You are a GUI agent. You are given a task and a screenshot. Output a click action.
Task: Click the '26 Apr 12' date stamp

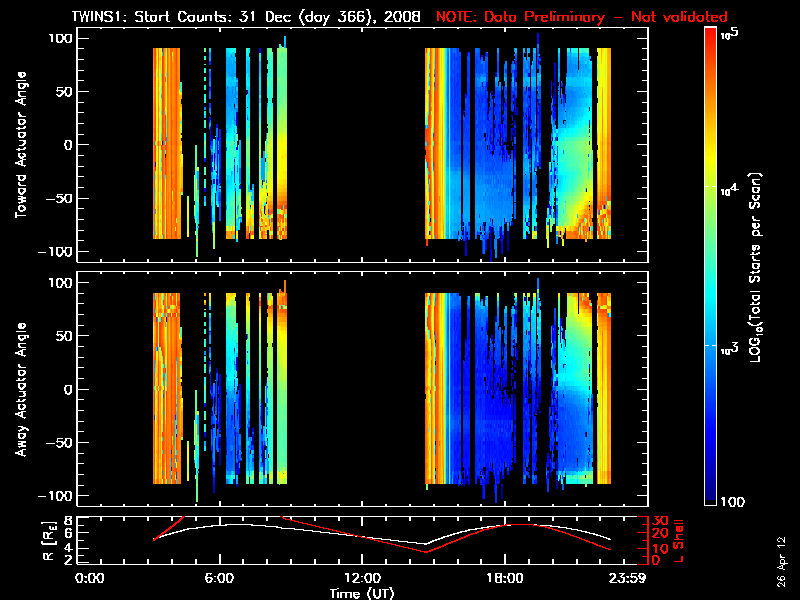[x=782, y=561]
